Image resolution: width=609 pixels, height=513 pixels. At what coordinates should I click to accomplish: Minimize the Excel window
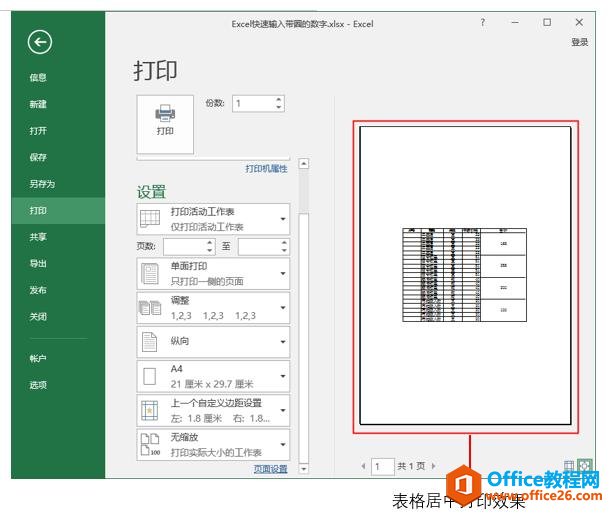pos(515,23)
